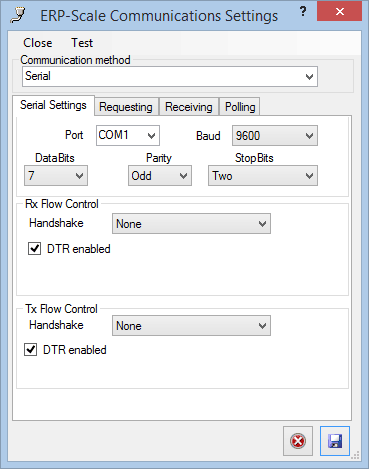Open the StopBits dropdown showing Two
Screen dimensions: 369x469
click(x=263, y=176)
